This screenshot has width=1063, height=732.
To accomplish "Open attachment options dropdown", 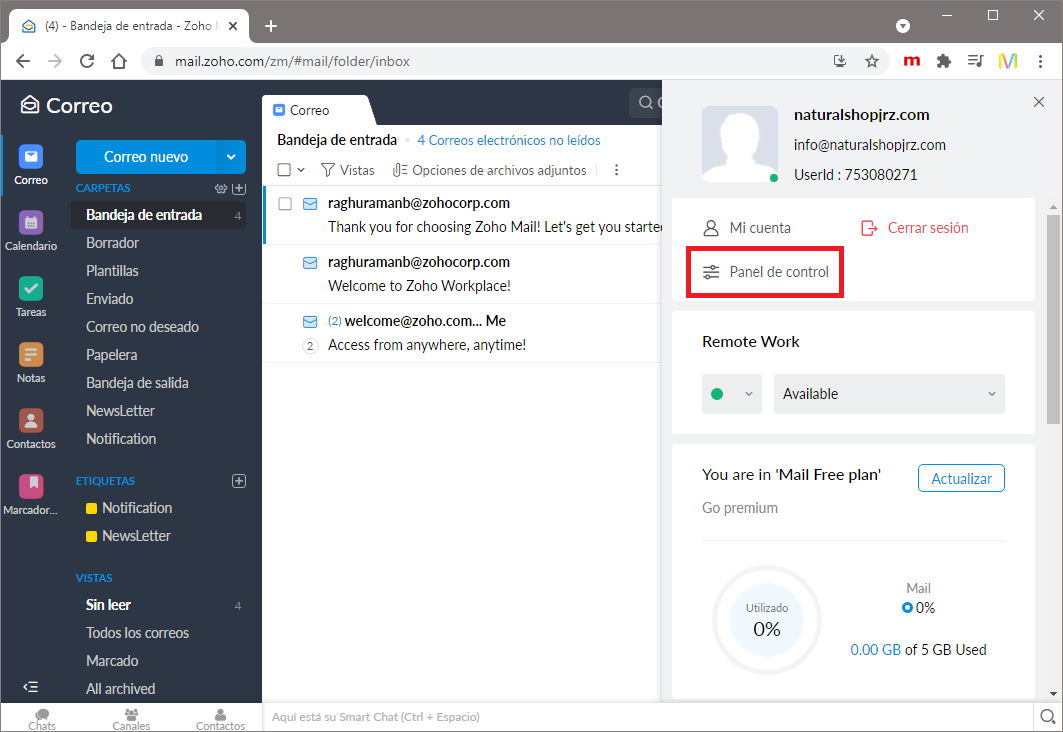I will click(489, 170).
